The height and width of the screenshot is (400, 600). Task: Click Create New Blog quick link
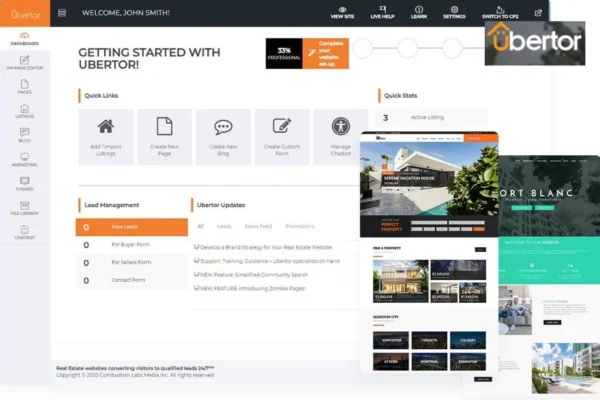(223, 137)
